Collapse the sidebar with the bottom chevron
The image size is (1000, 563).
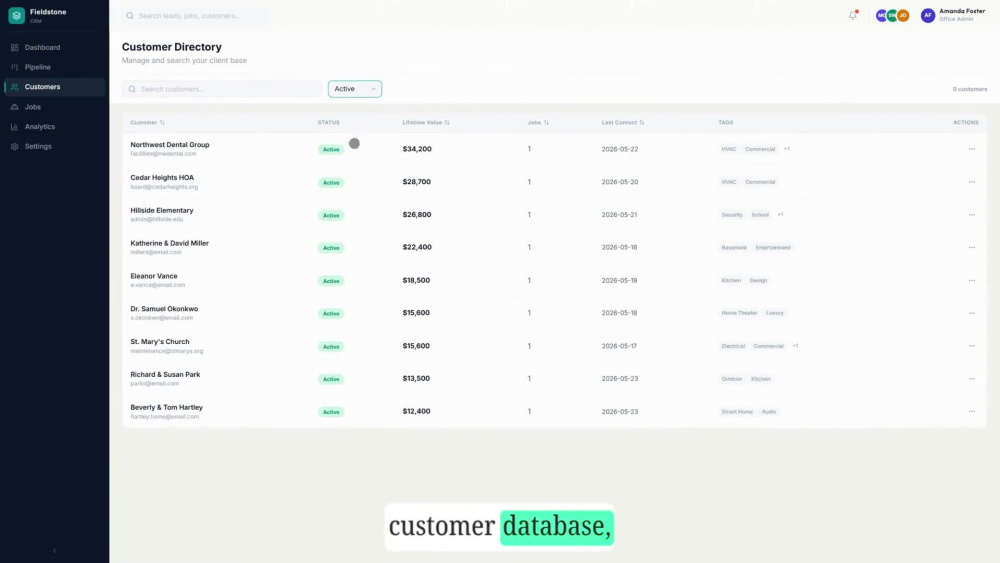coord(54,550)
